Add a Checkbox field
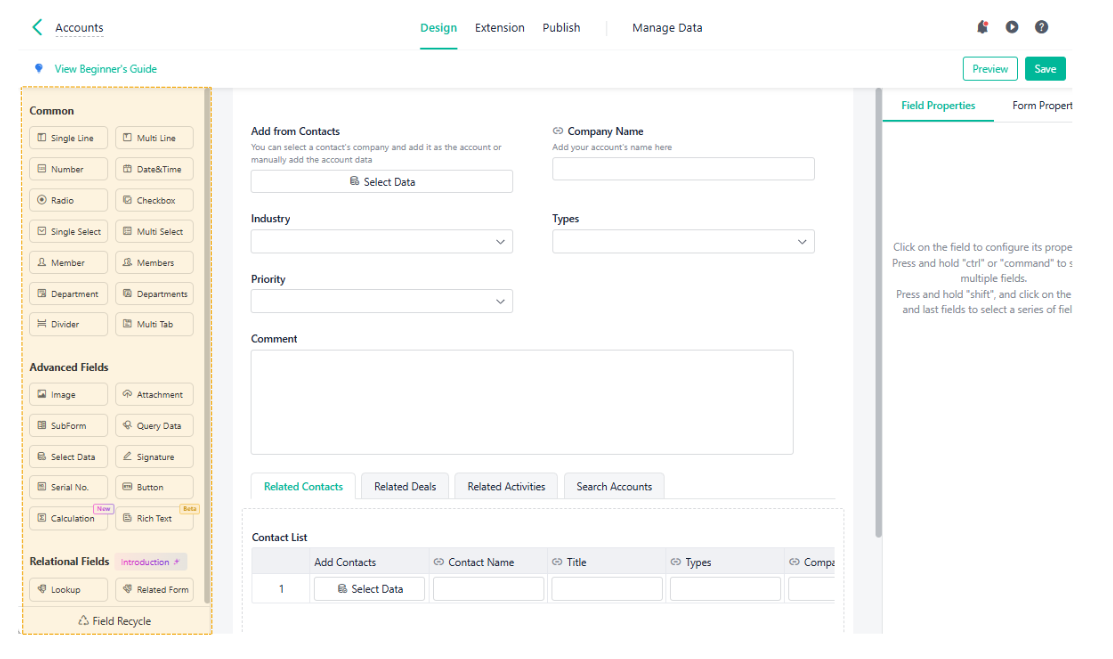Viewport: 1113px width, 659px height. [x=154, y=200]
